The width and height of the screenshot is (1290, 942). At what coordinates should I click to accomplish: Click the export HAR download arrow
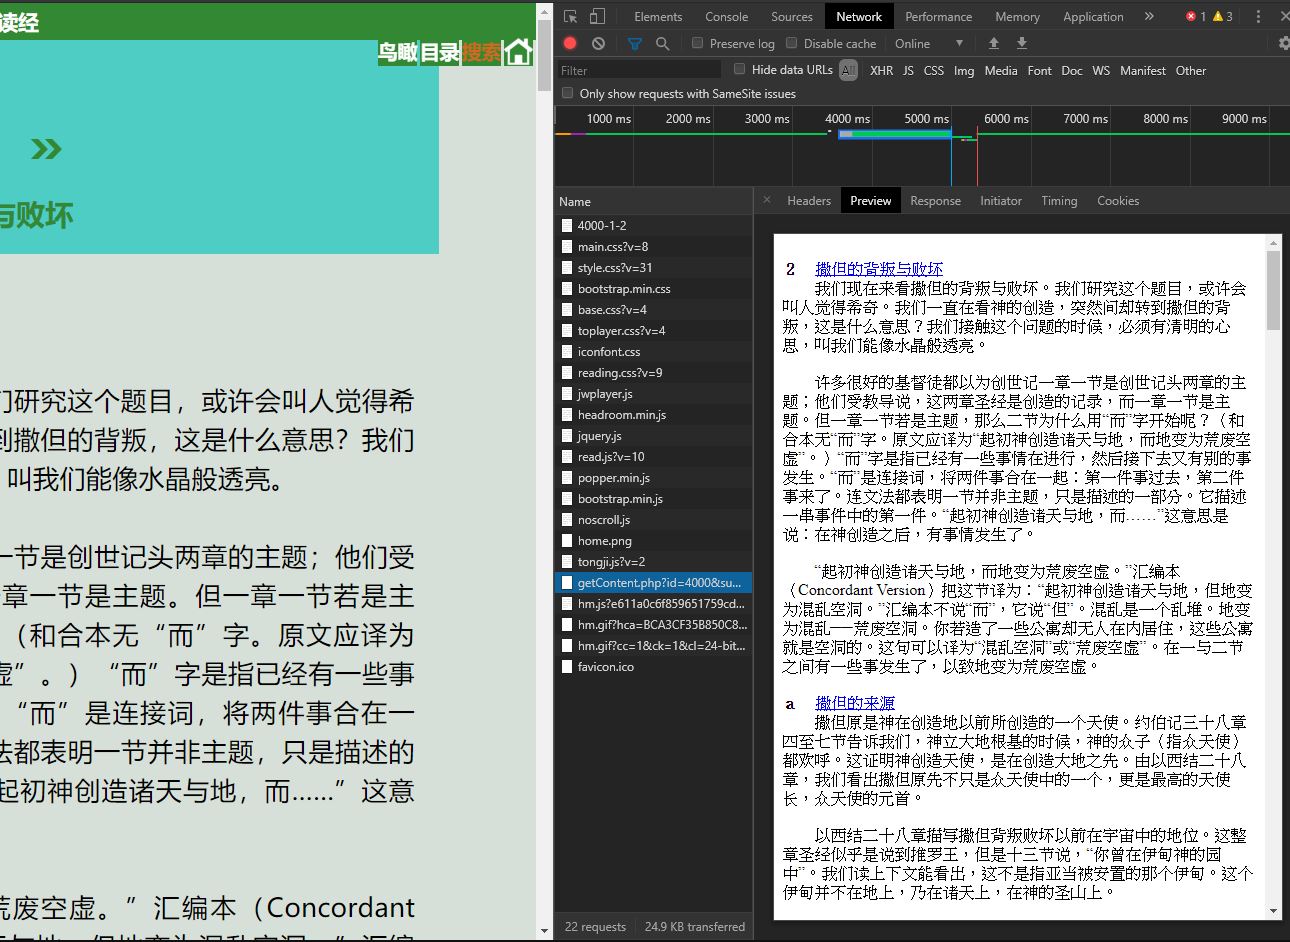pyautogui.click(x=1021, y=44)
